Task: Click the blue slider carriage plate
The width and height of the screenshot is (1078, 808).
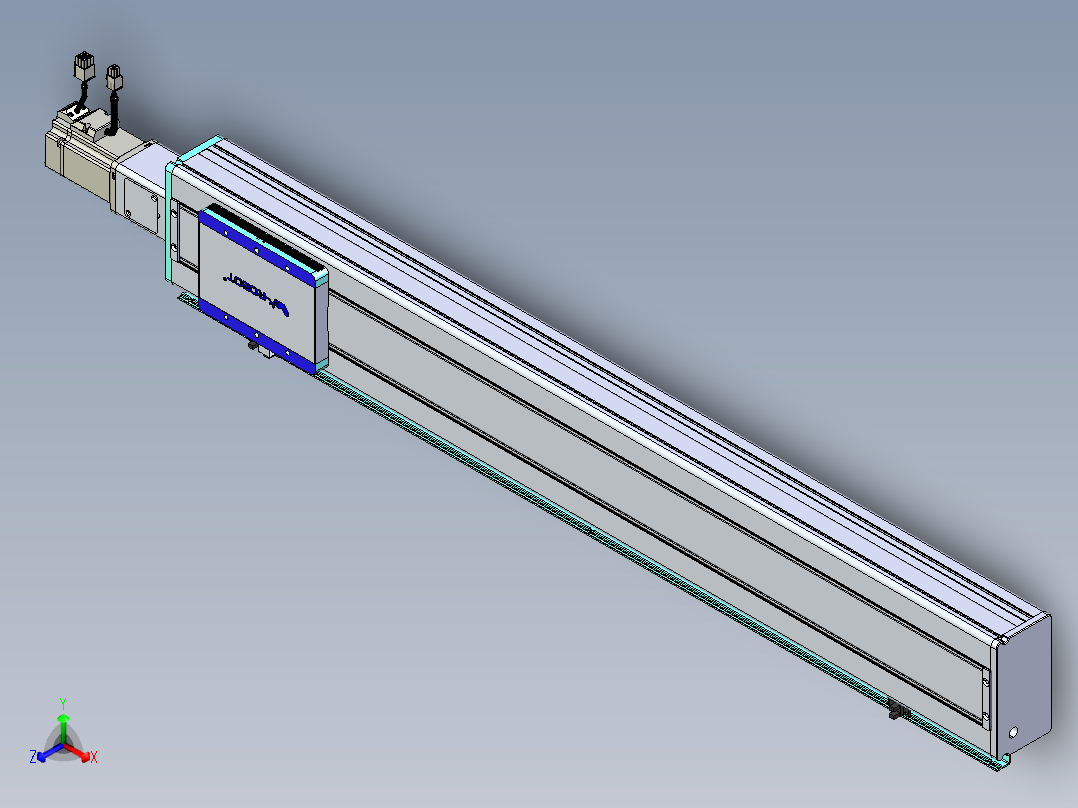Action: pos(261,290)
